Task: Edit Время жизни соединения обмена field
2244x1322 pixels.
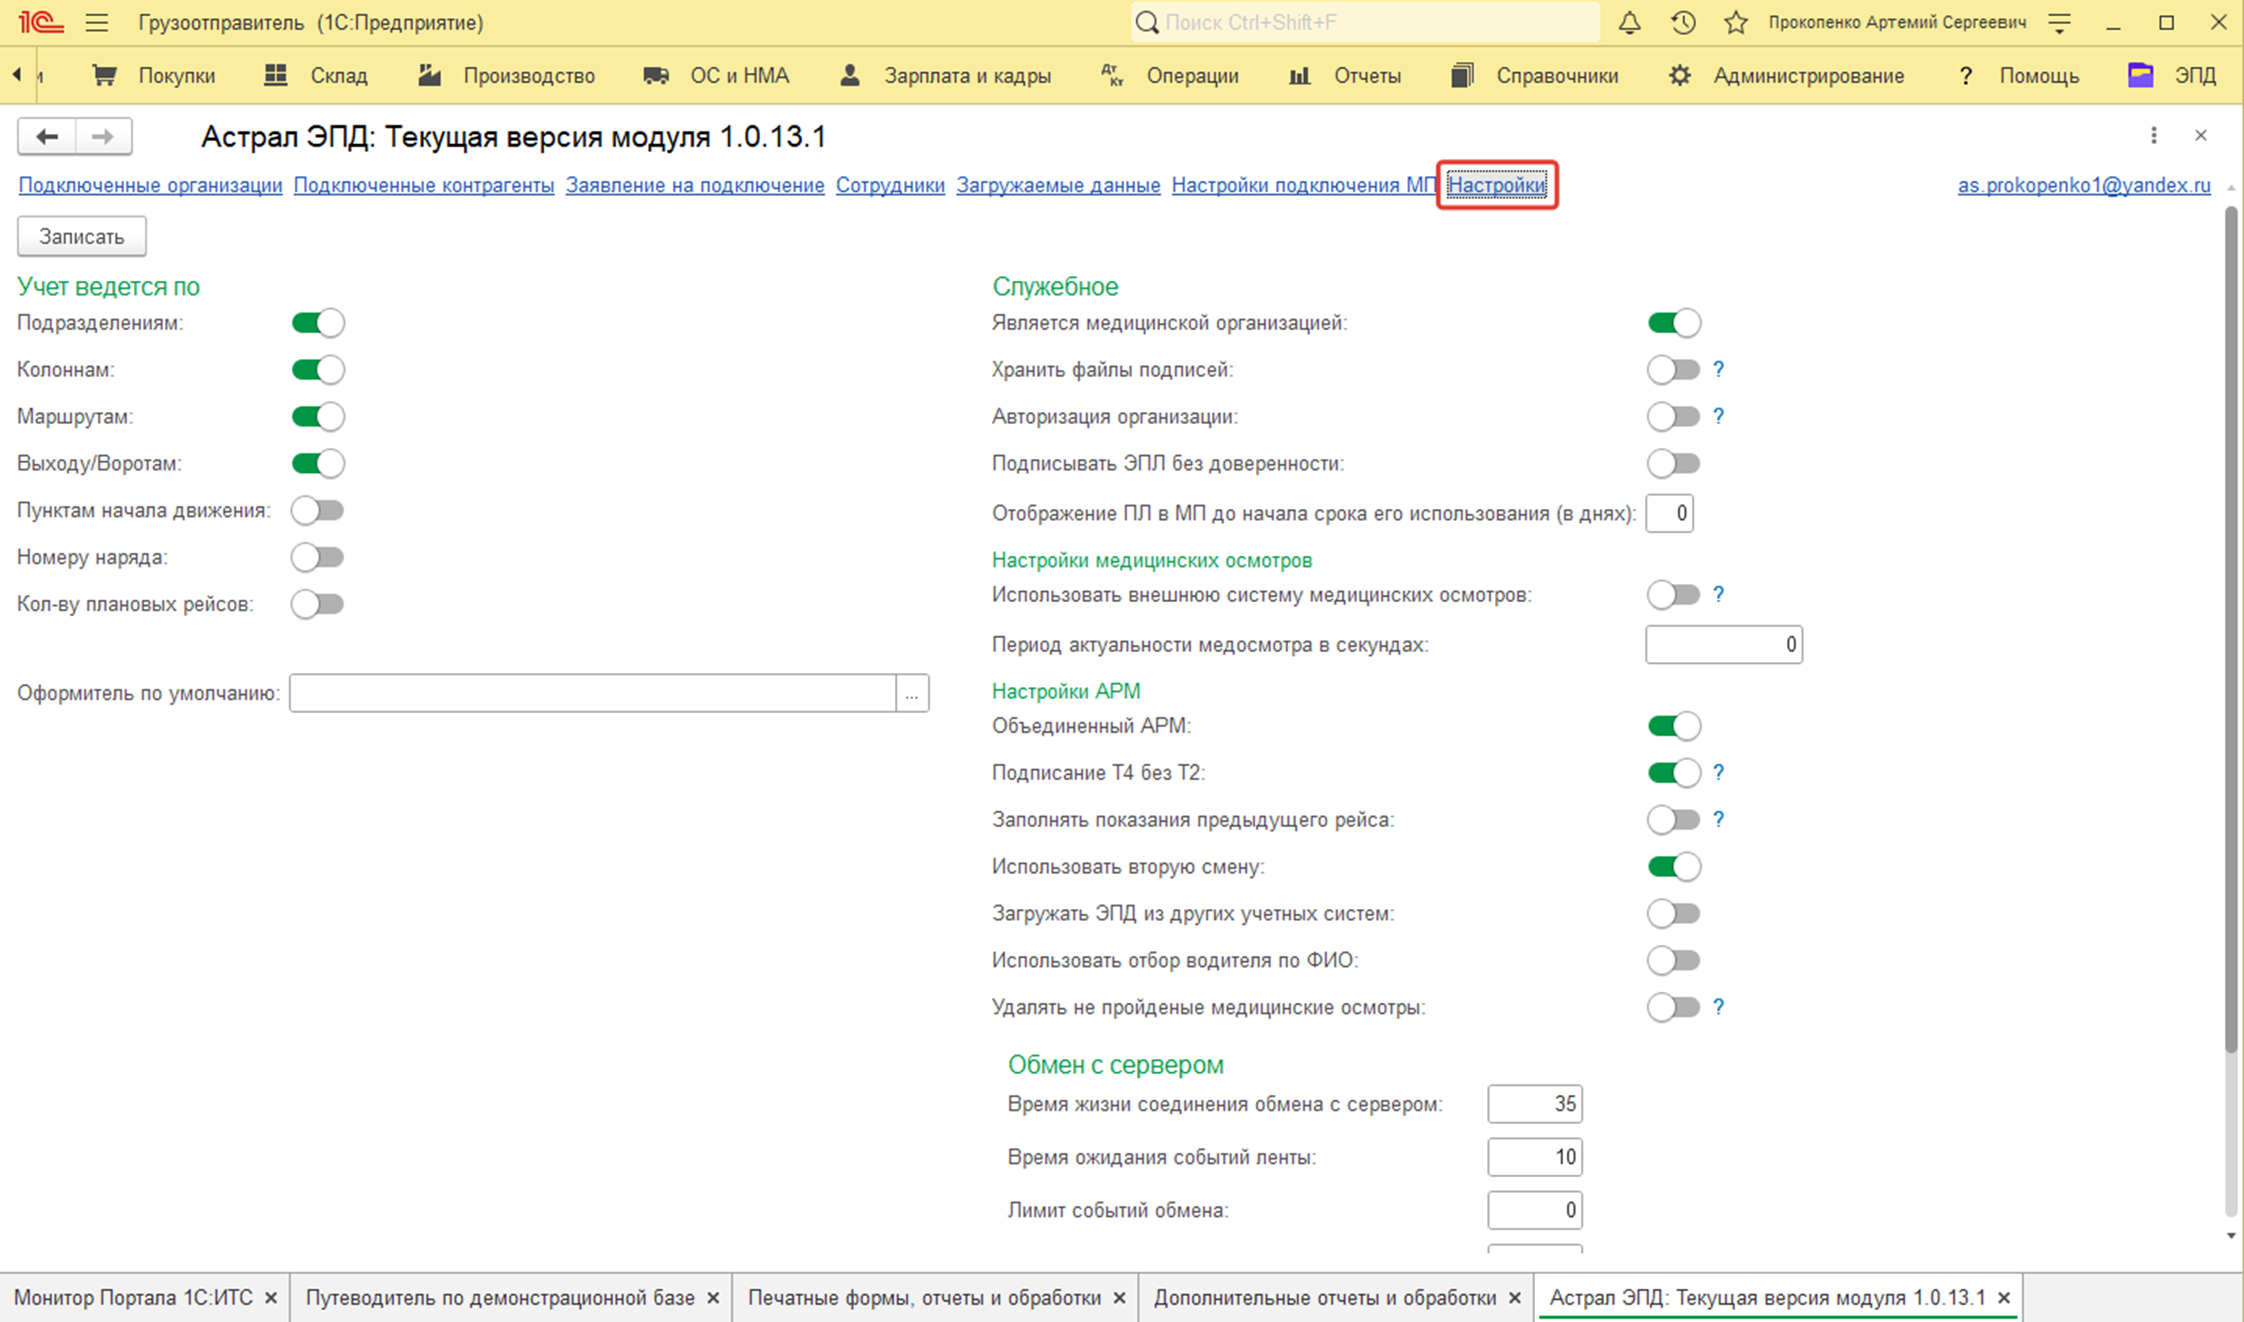Action: 1535,1104
